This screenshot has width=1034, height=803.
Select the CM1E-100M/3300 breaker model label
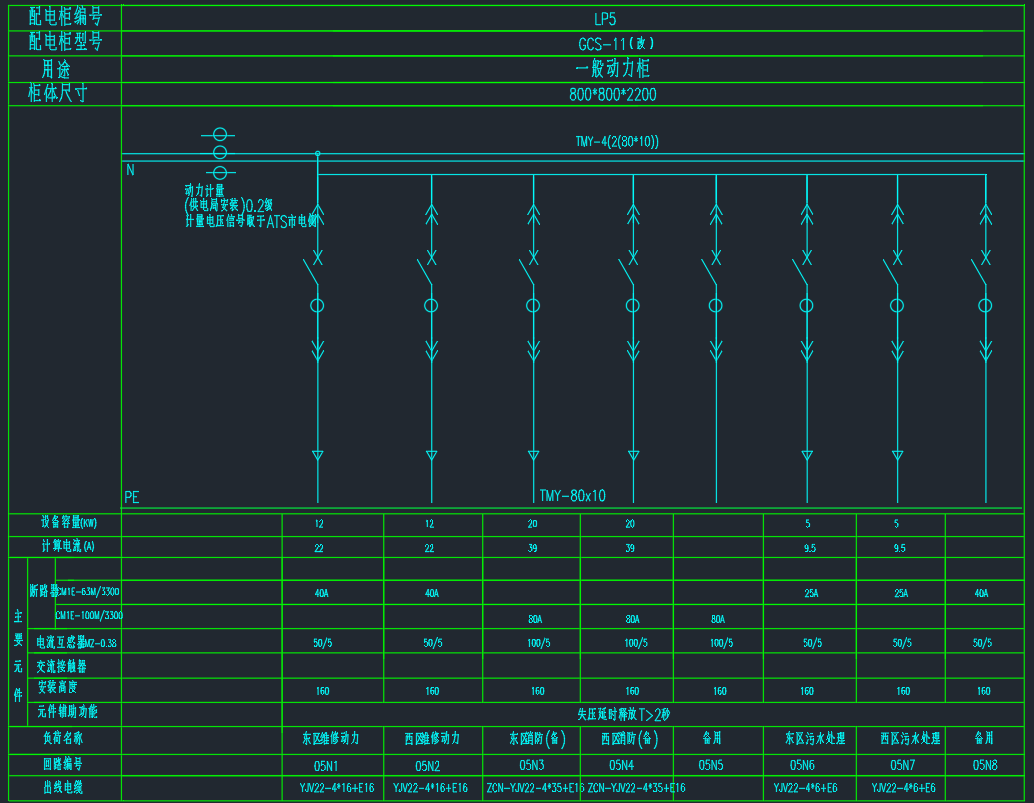pyautogui.click(x=90, y=615)
